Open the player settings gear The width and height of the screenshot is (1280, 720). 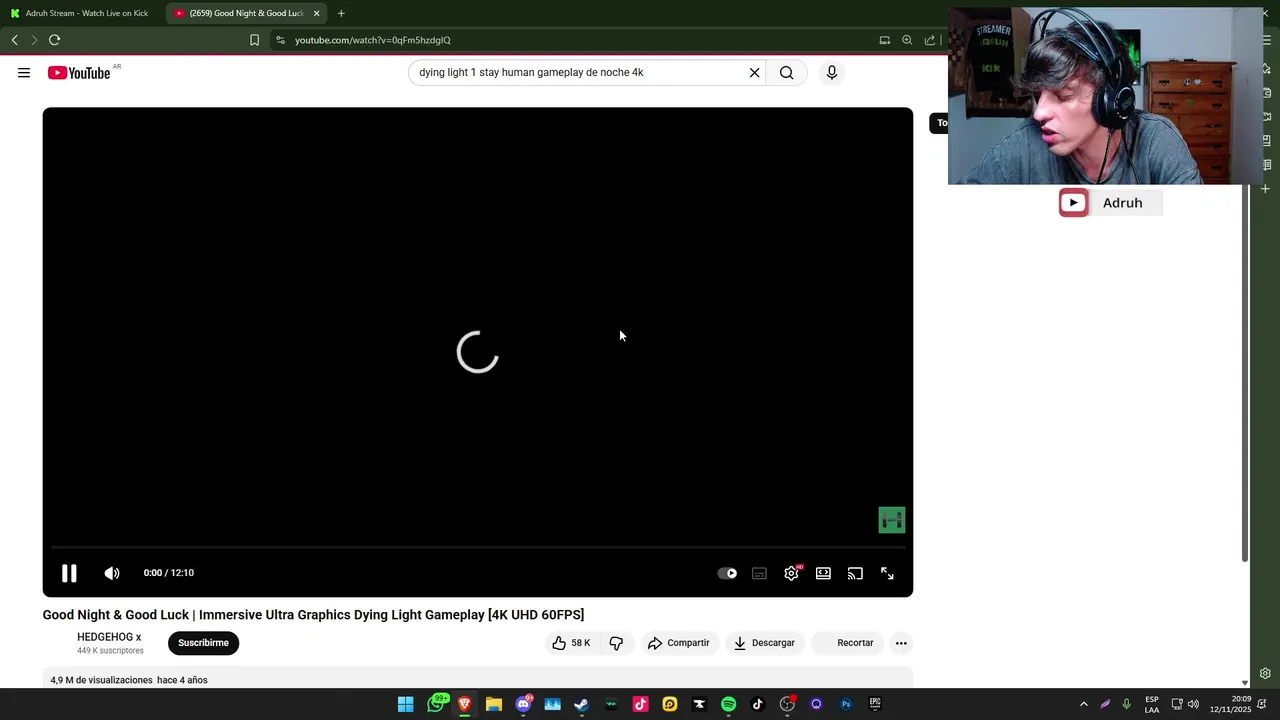click(x=791, y=574)
